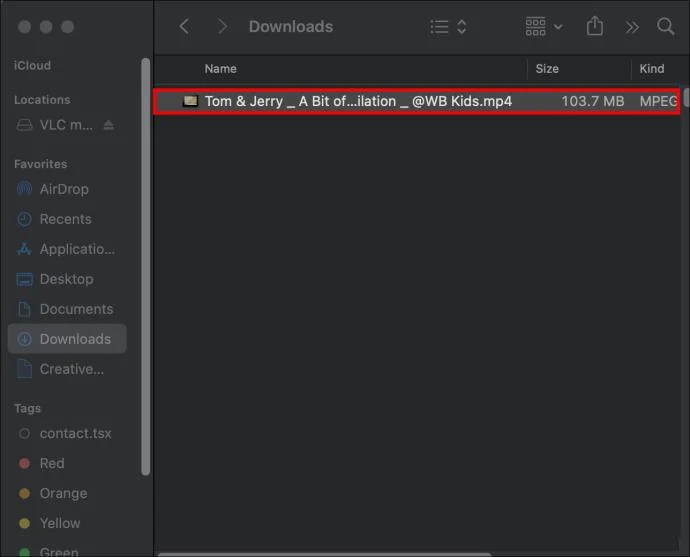Click the Applications icon
Screen dimensions: 690x557
(24, 249)
